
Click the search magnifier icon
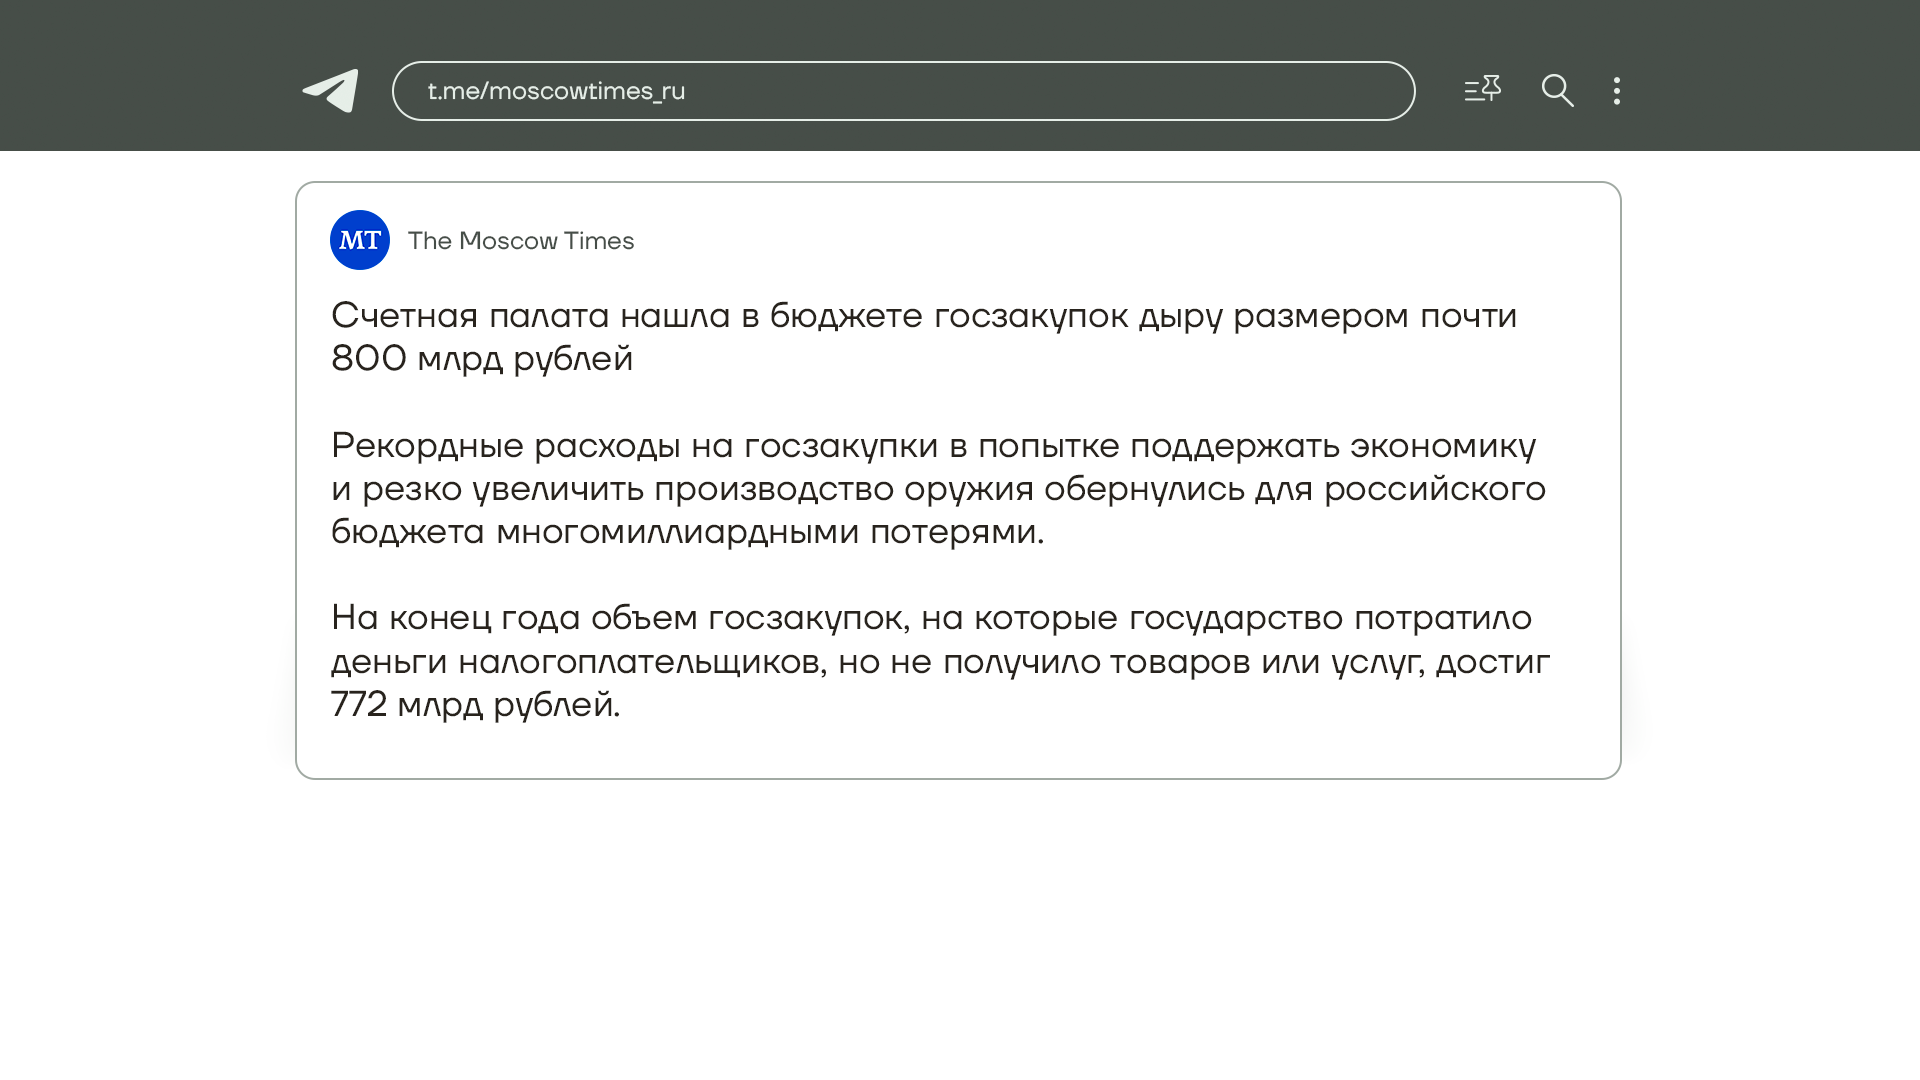pyautogui.click(x=1557, y=91)
